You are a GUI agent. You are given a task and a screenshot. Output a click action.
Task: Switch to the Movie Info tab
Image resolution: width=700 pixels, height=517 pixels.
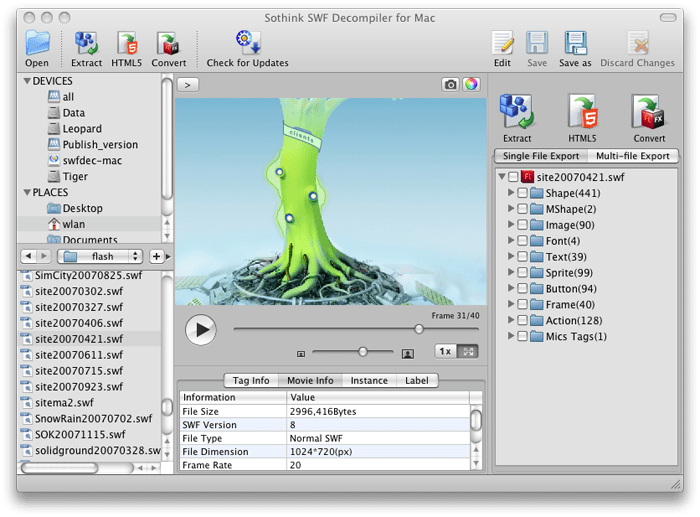310,380
